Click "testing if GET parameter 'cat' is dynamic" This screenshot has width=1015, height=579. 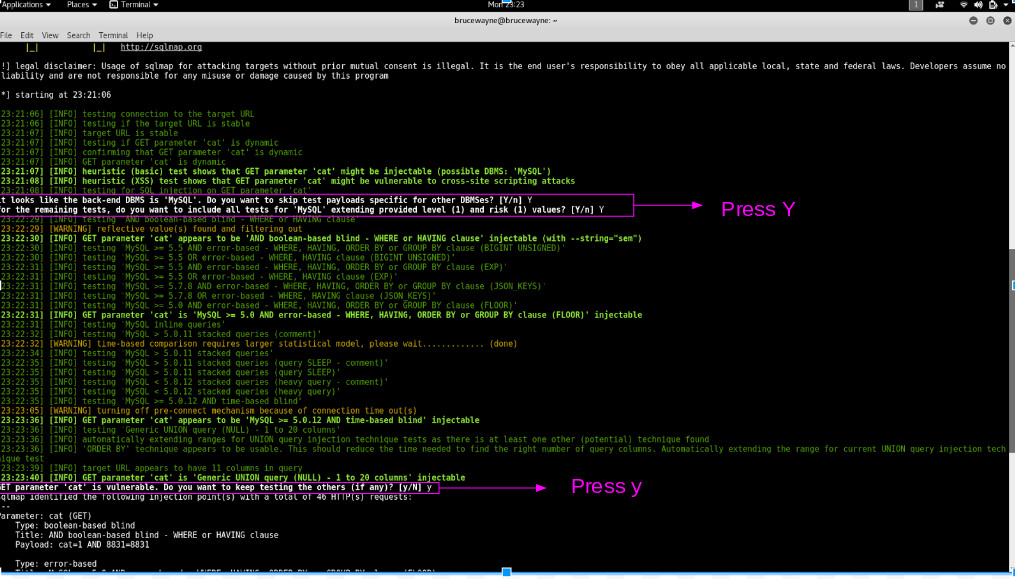tap(139, 142)
